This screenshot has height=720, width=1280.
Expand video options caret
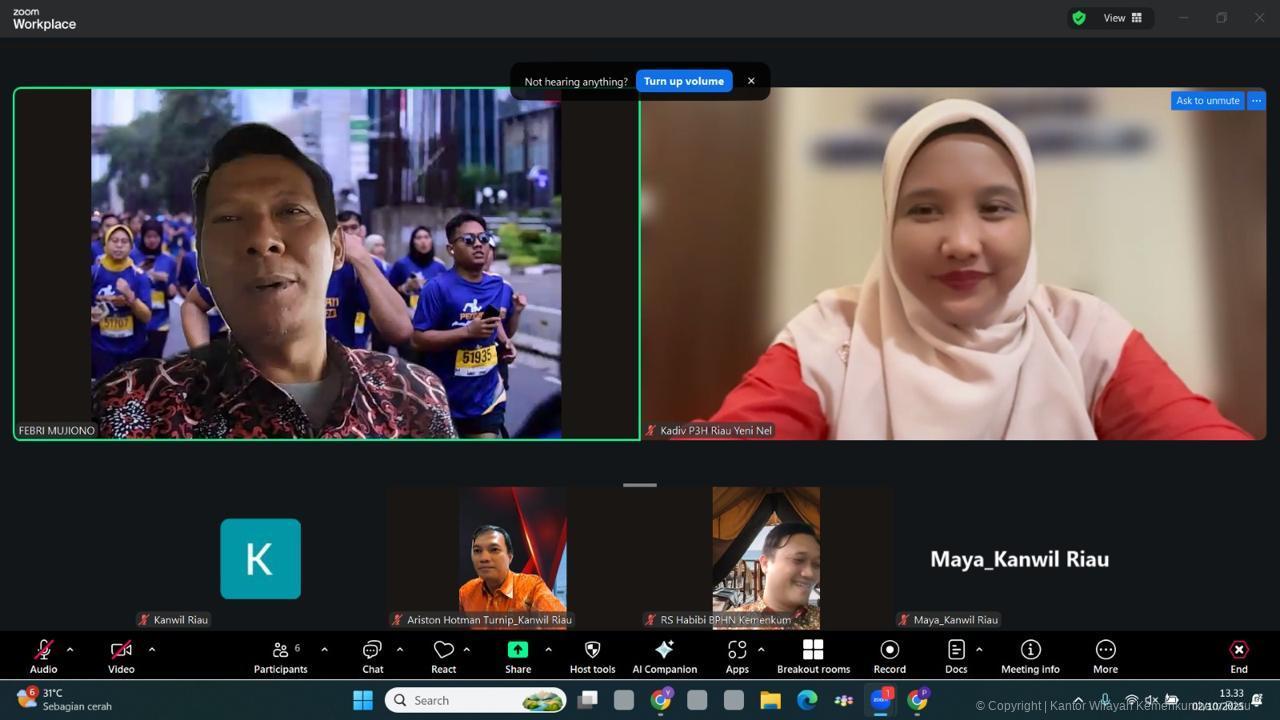pyautogui.click(x=152, y=650)
